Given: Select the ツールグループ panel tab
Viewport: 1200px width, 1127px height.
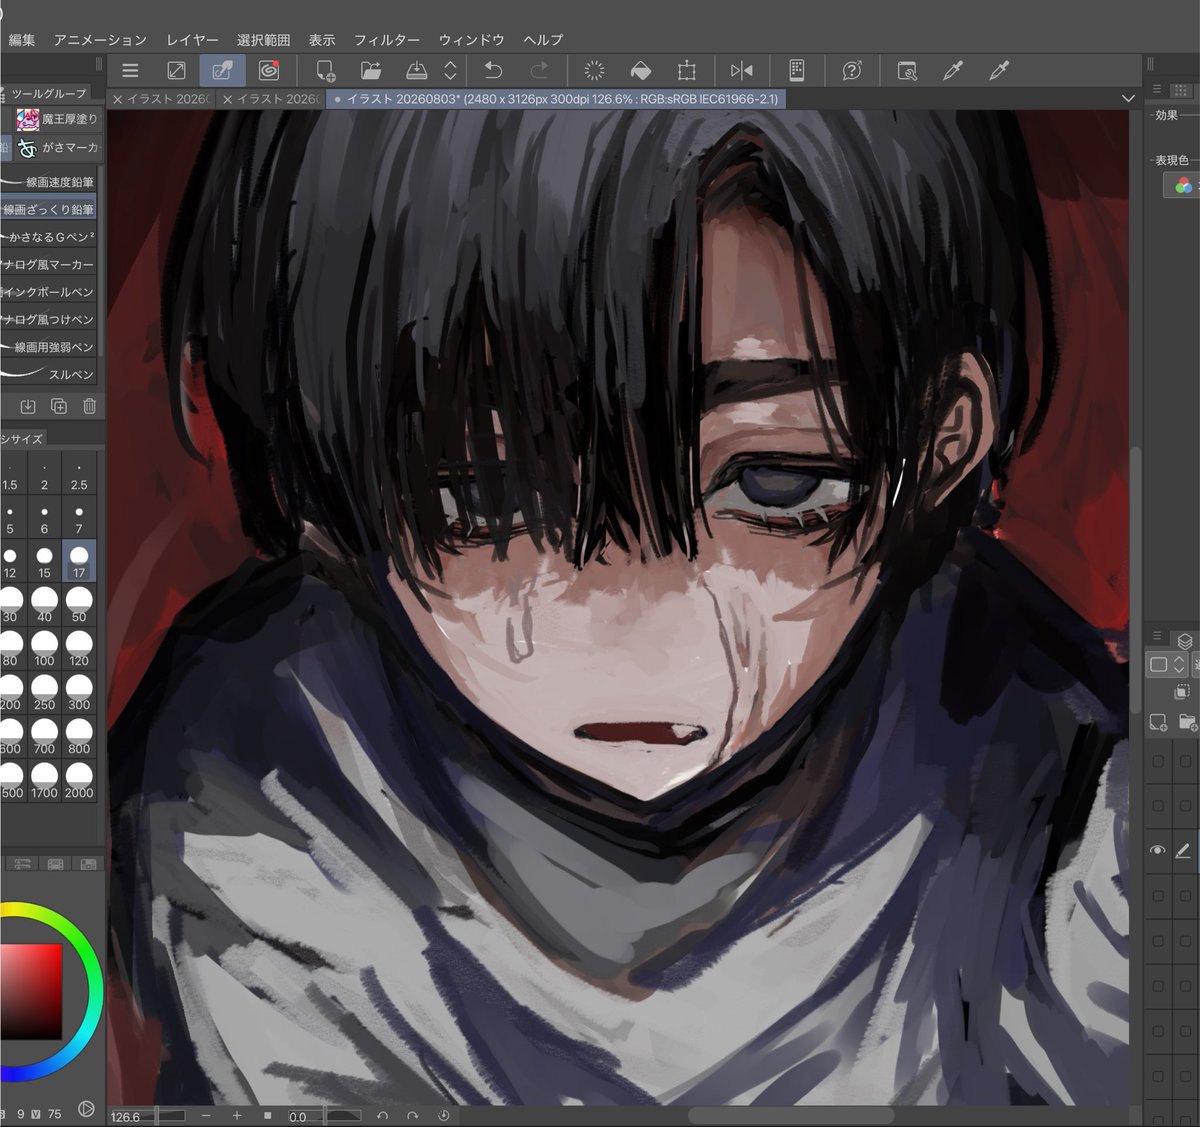Looking at the screenshot, I should coord(48,93).
